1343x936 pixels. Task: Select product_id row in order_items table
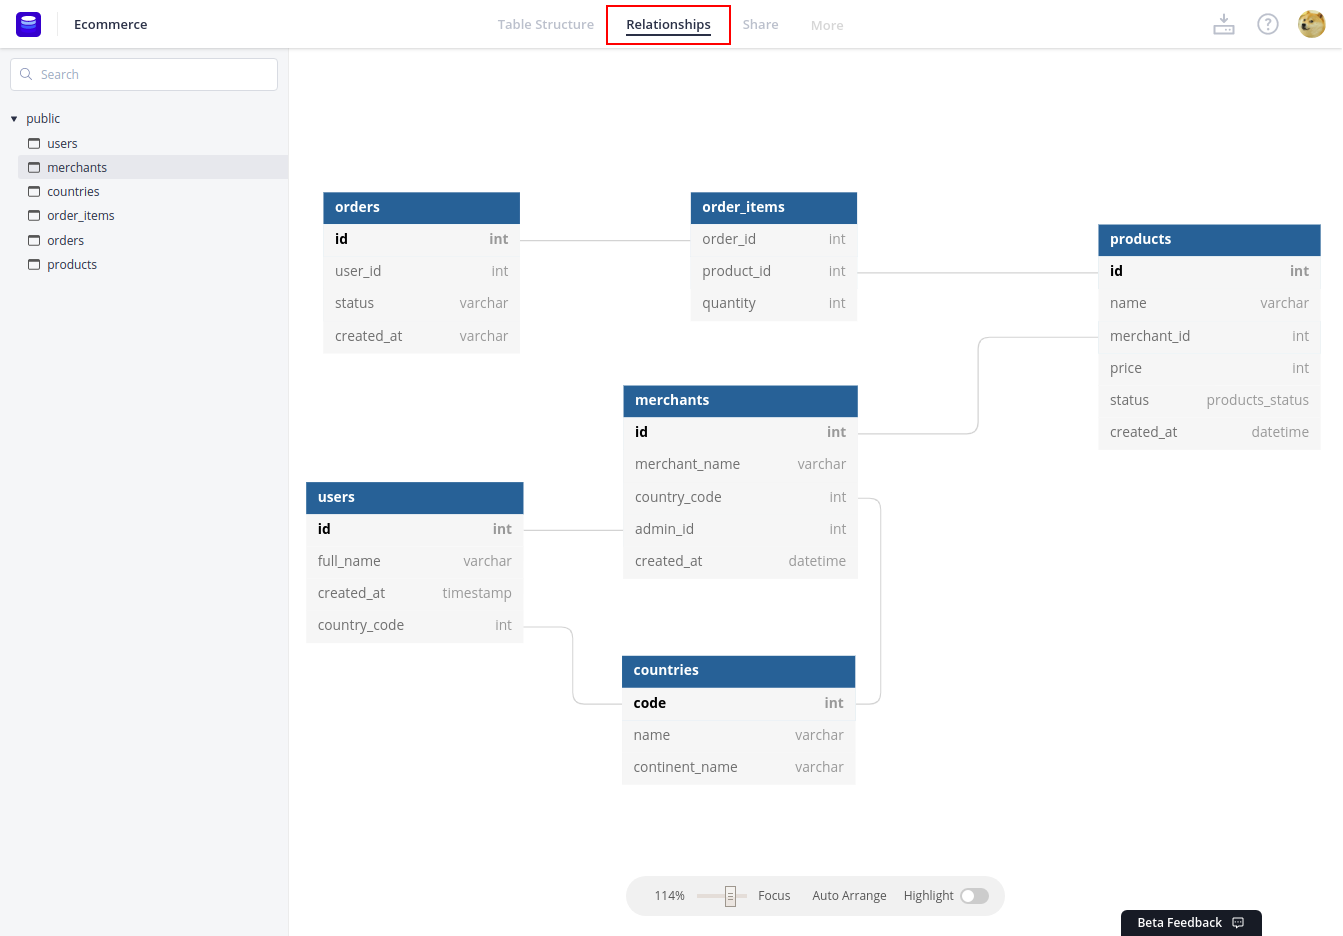pos(774,271)
